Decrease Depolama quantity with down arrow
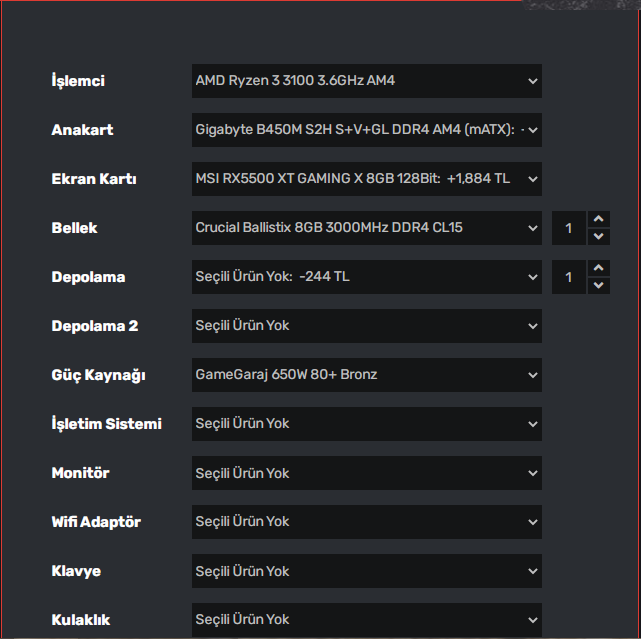The image size is (641, 639). point(598,285)
